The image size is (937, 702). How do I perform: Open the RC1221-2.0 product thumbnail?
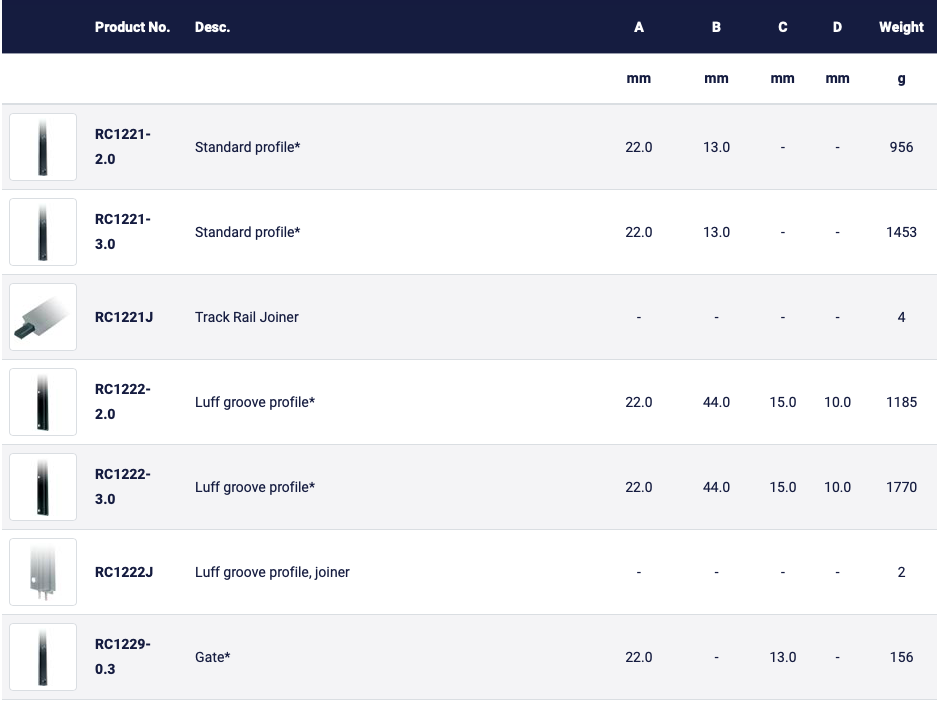tap(43, 147)
